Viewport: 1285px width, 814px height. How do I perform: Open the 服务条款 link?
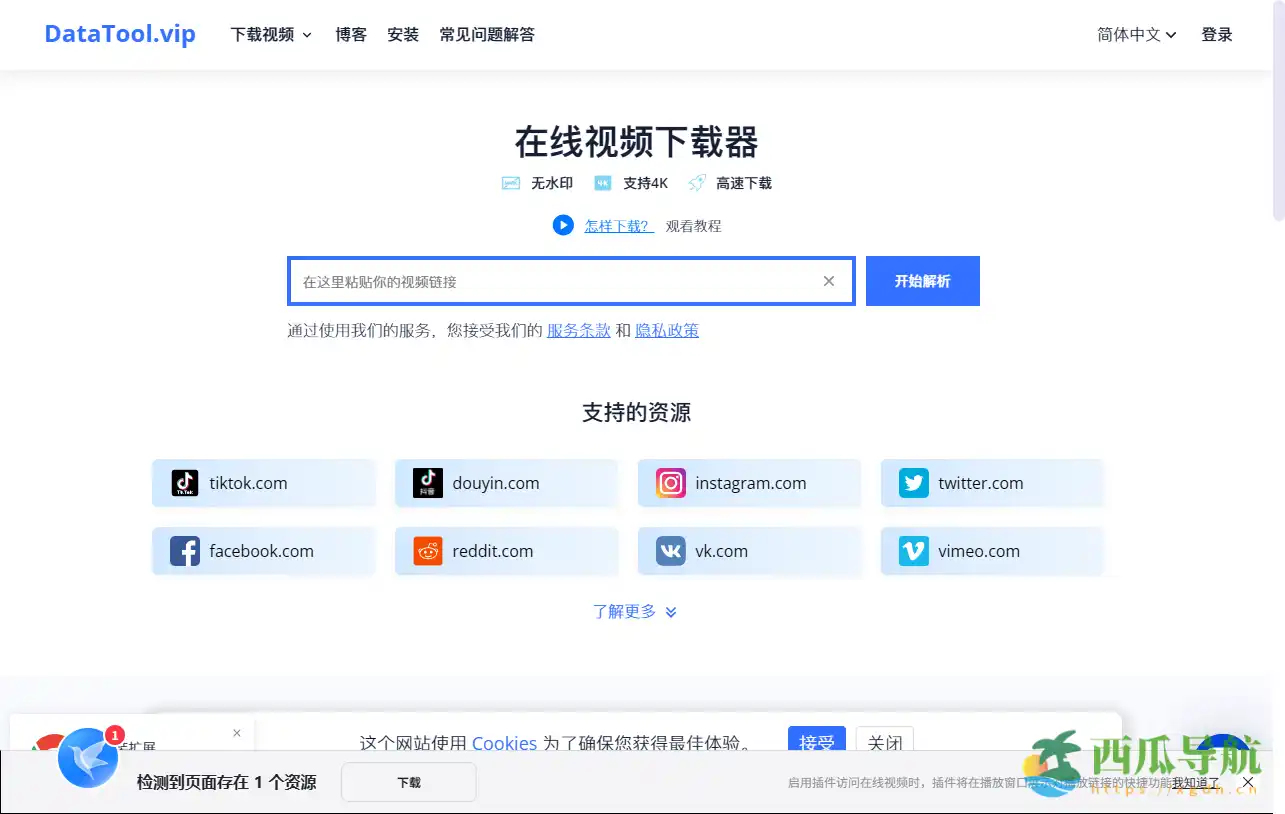tap(578, 330)
